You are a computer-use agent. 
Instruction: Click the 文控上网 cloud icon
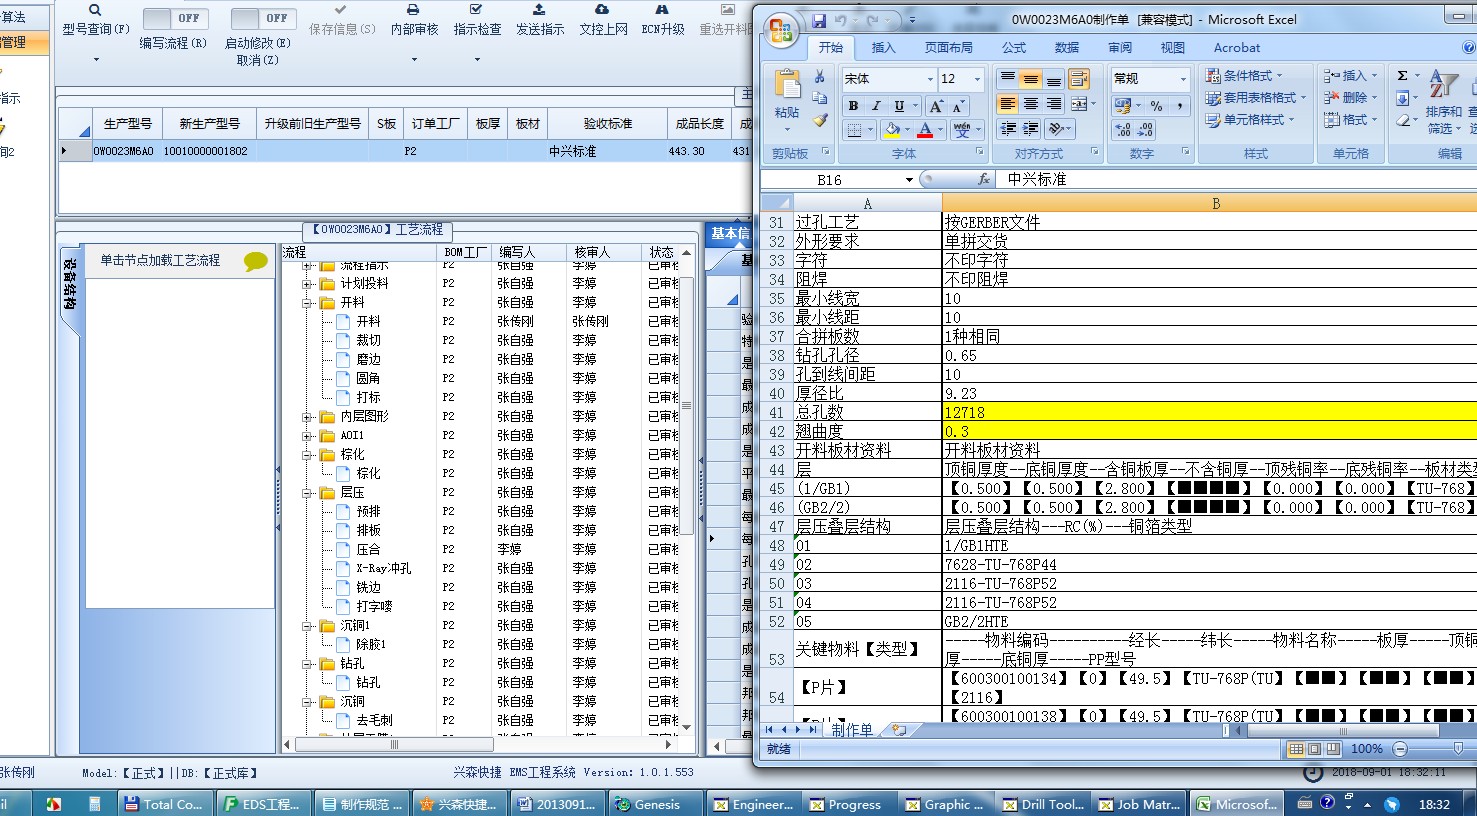point(602,10)
